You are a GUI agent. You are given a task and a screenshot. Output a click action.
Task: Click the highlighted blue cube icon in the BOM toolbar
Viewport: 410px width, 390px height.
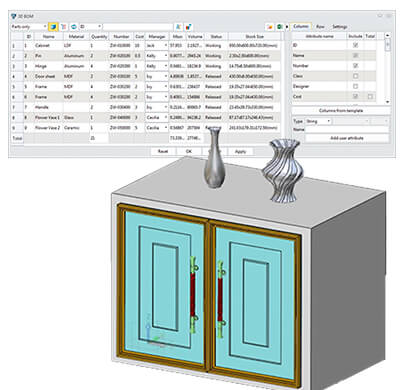click(x=53, y=27)
